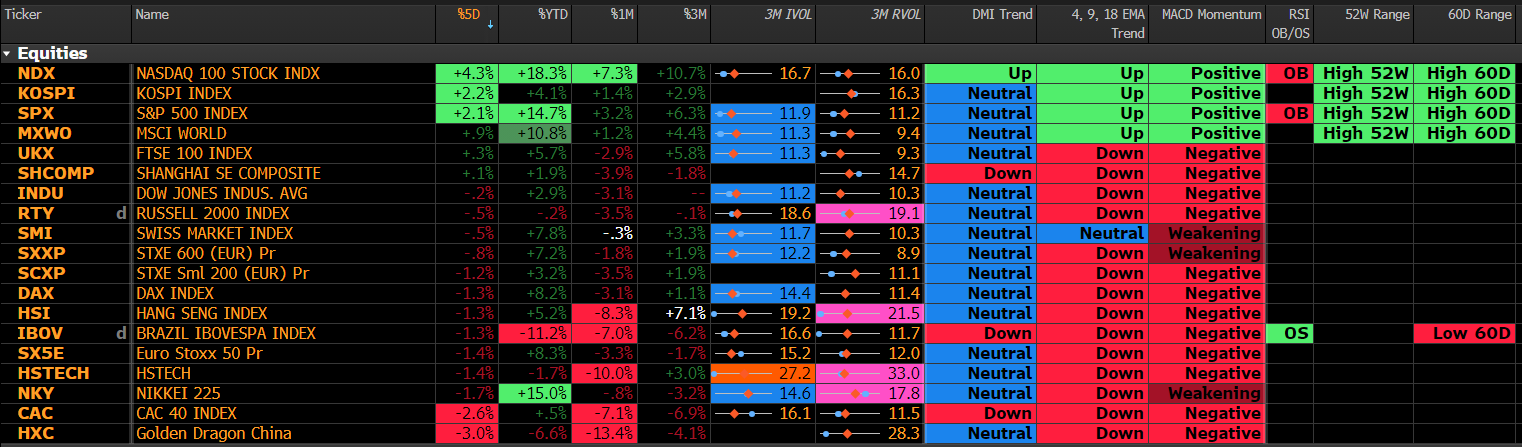Click the RSI OB/OS column header
The width and height of the screenshot is (1522, 447).
tap(1289, 24)
